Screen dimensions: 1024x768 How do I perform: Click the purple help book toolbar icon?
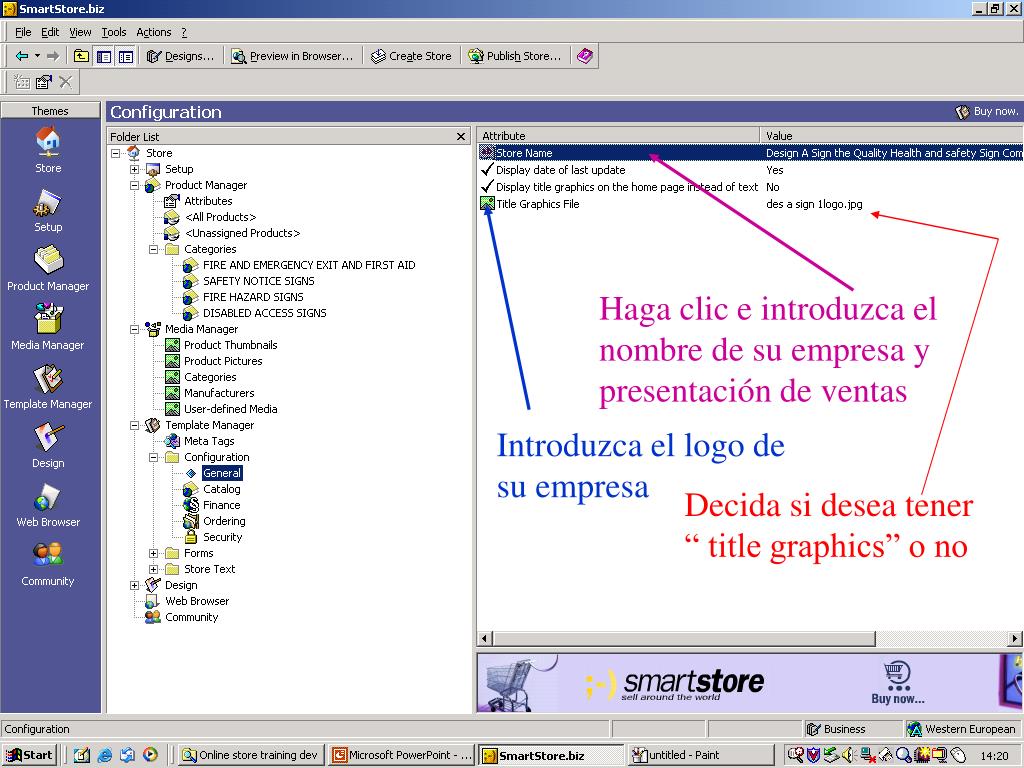[x=584, y=56]
